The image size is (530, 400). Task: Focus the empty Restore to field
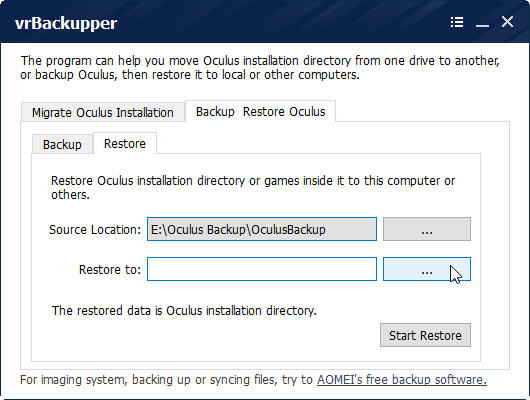[x=262, y=269]
